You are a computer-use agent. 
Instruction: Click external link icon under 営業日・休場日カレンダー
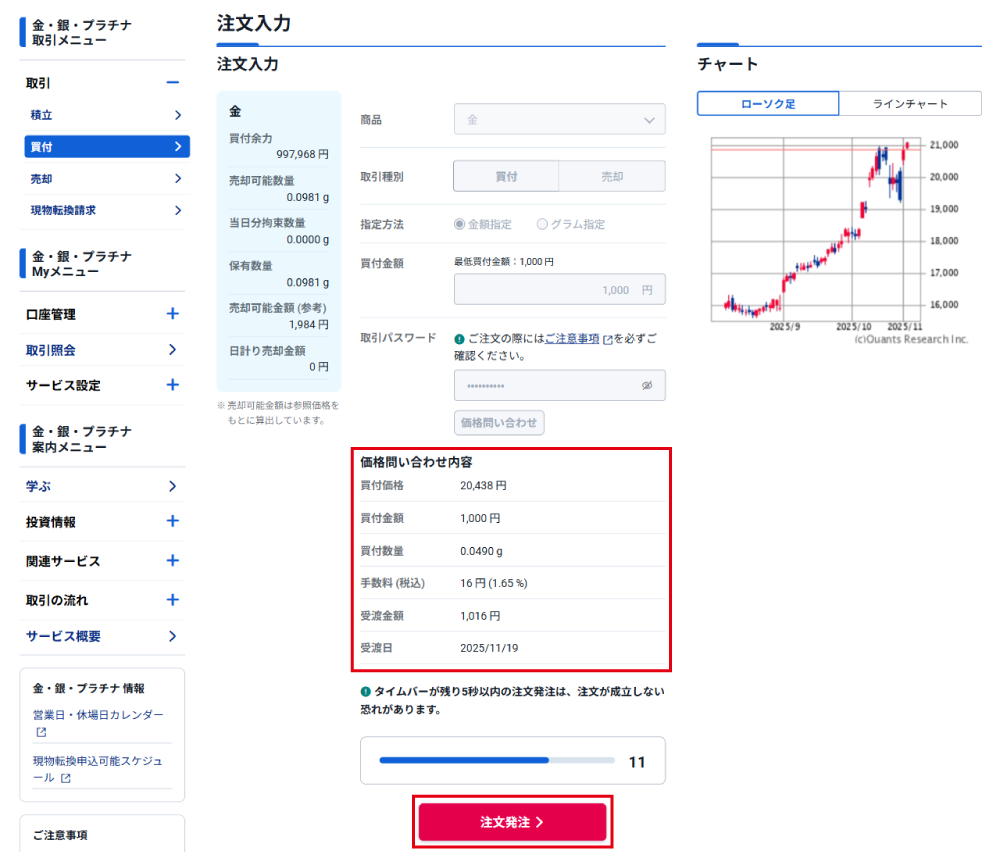click(x=41, y=732)
